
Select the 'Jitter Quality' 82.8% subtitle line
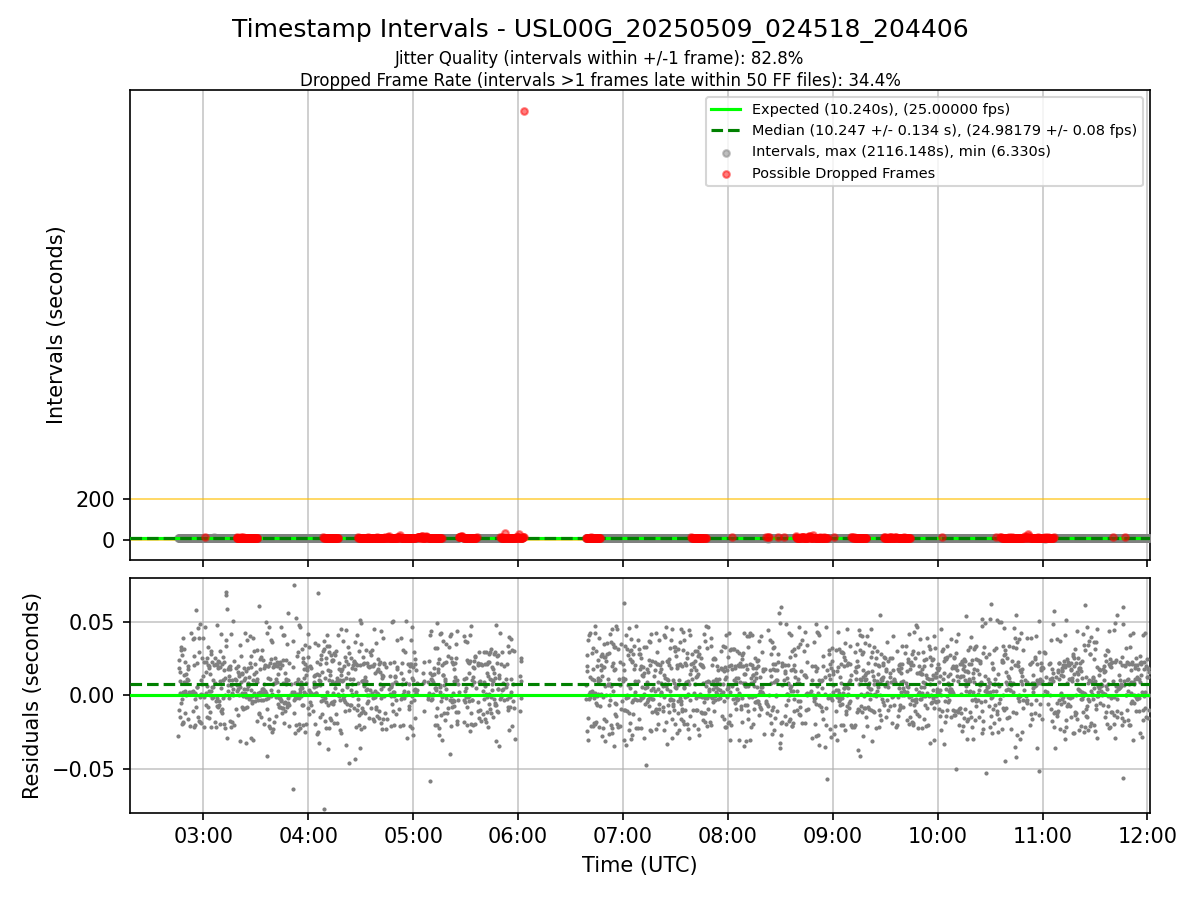600,58
